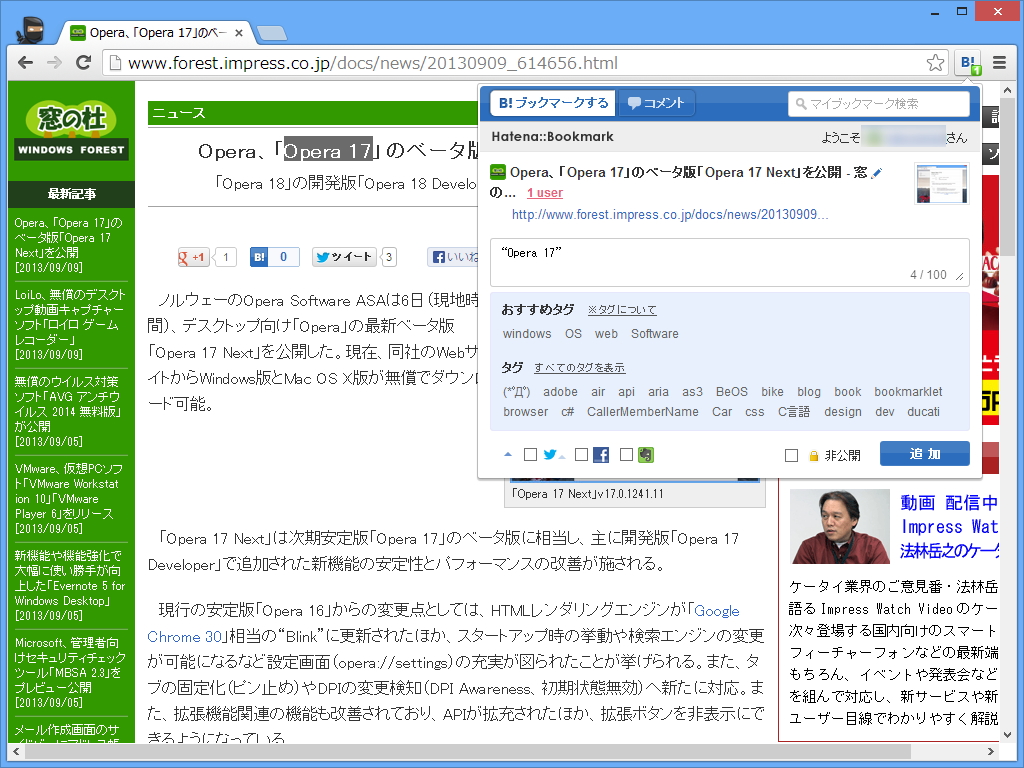1024x768 pixels.
Task: Click the browser back arrow
Action: point(25,63)
